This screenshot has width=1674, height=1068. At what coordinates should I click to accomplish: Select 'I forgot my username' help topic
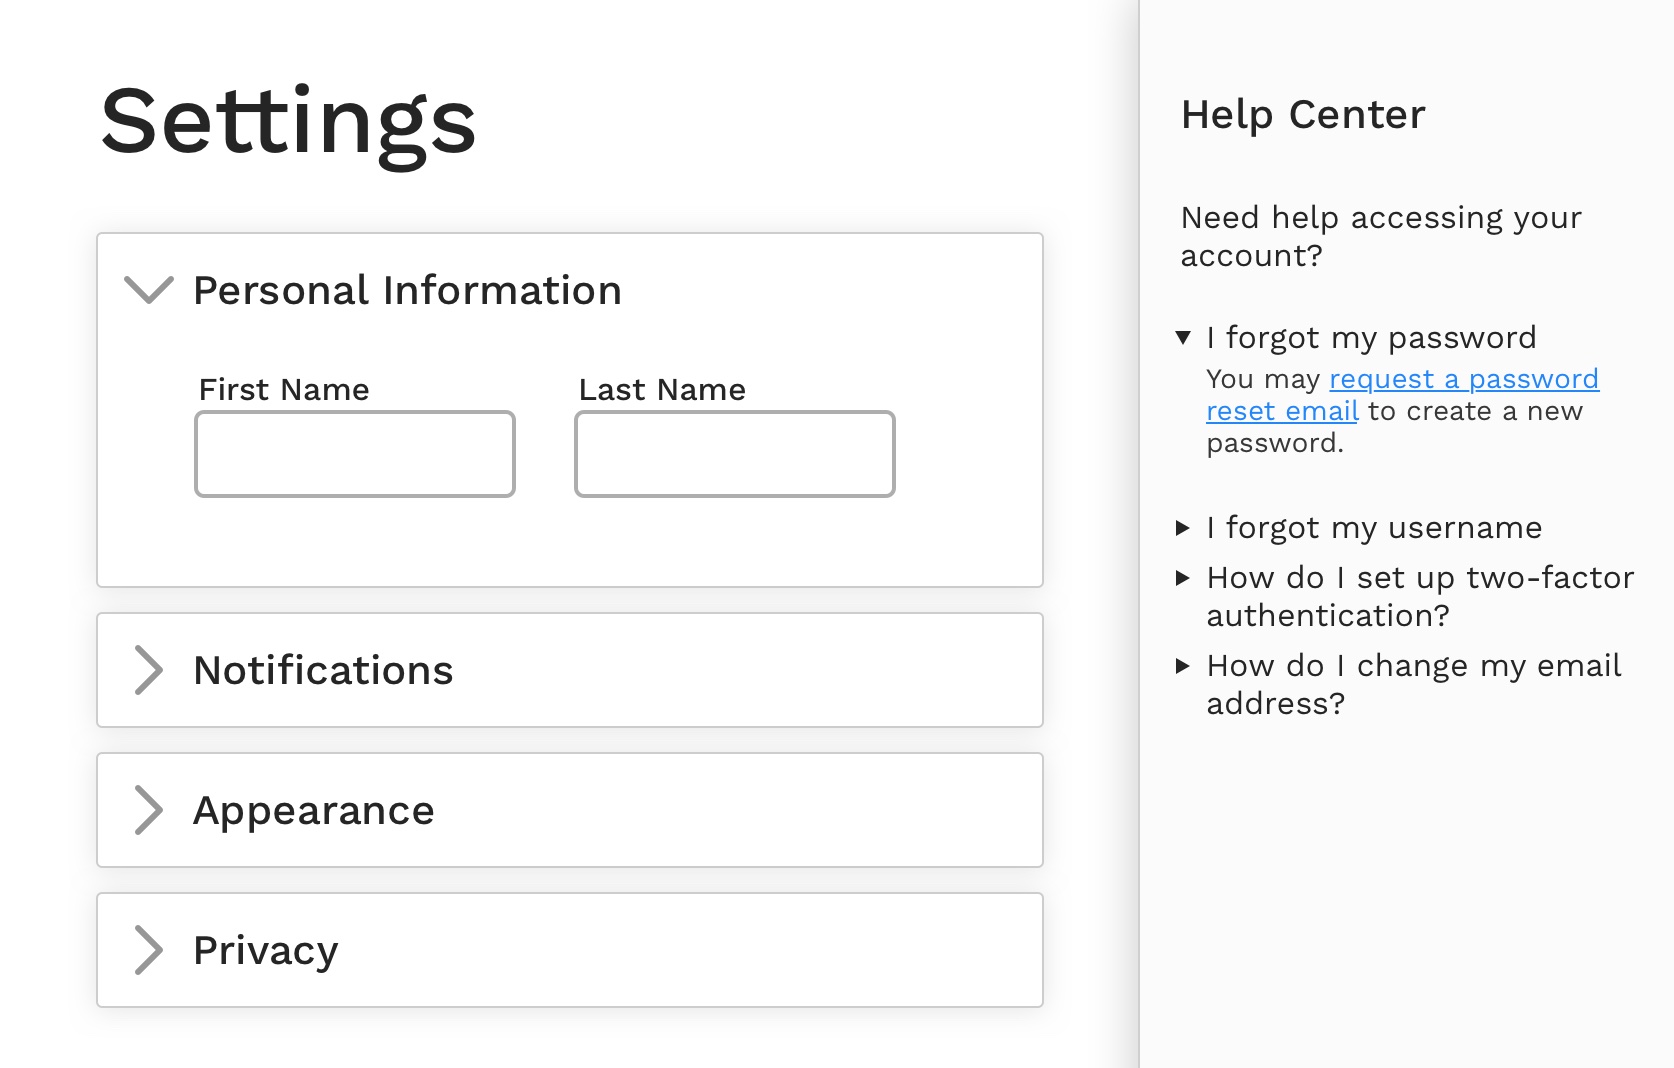click(1374, 528)
